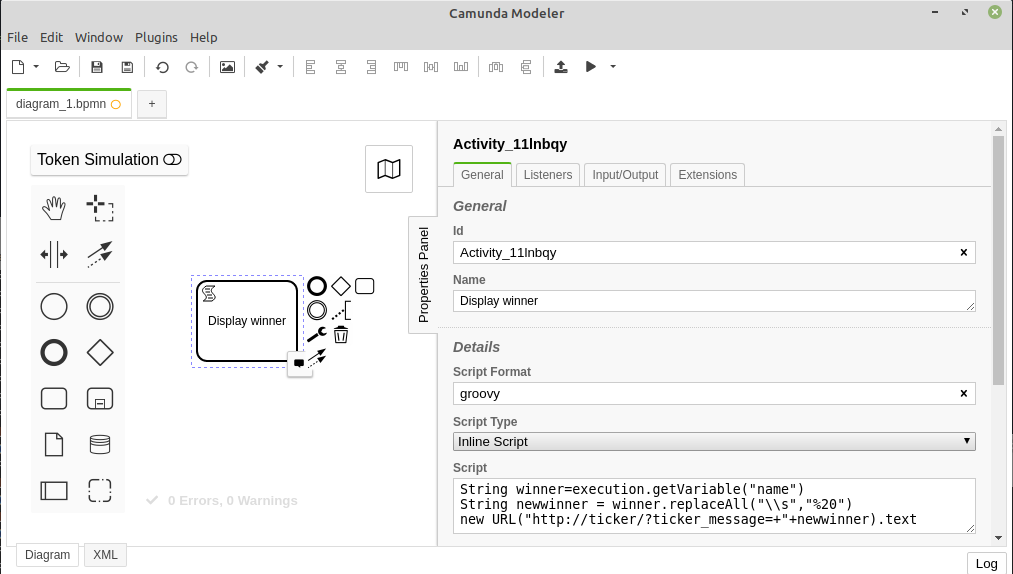The height and width of the screenshot is (574, 1013).
Task: Click into the Script text area
Action: pyautogui.click(x=714, y=505)
